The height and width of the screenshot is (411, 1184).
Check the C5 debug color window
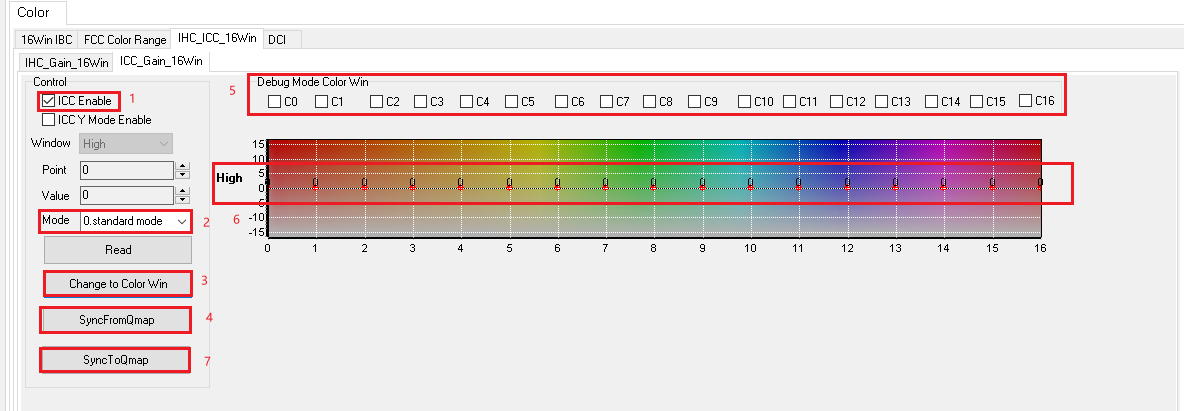click(512, 101)
